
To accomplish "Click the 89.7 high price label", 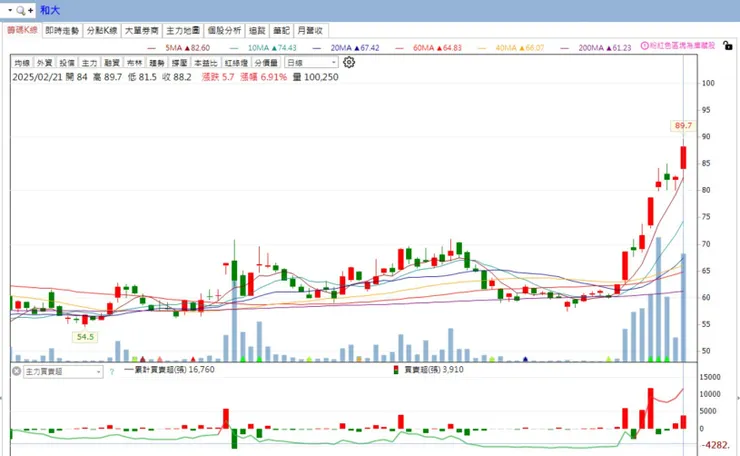I will [x=683, y=126].
